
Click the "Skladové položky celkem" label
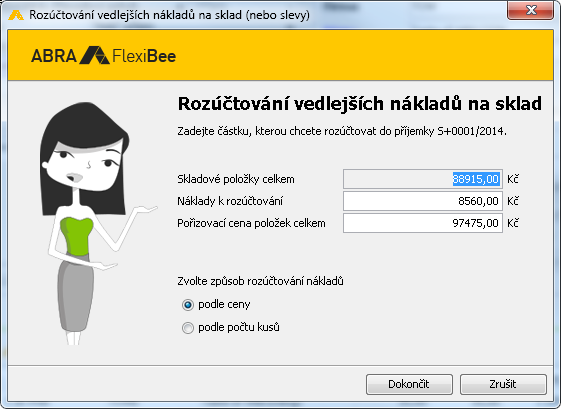click(236, 179)
